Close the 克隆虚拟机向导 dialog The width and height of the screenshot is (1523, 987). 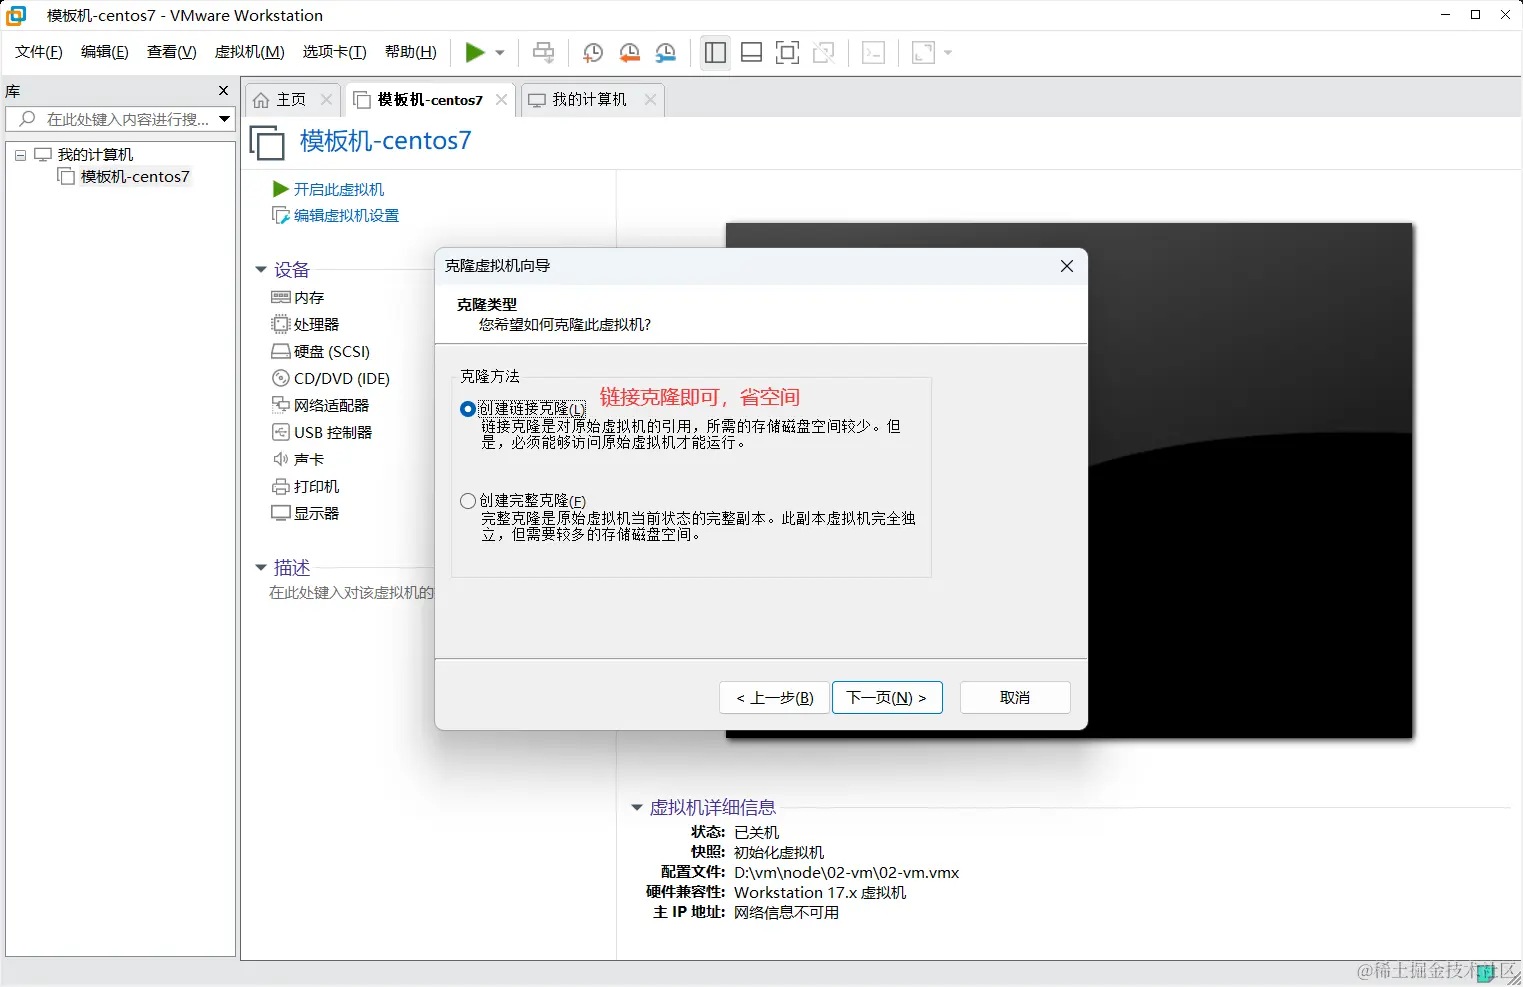click(x=1067, y=266)
